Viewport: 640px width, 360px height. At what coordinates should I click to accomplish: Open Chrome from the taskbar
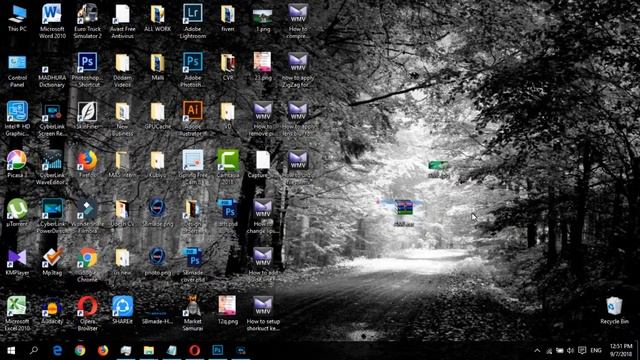pos(80,350)
